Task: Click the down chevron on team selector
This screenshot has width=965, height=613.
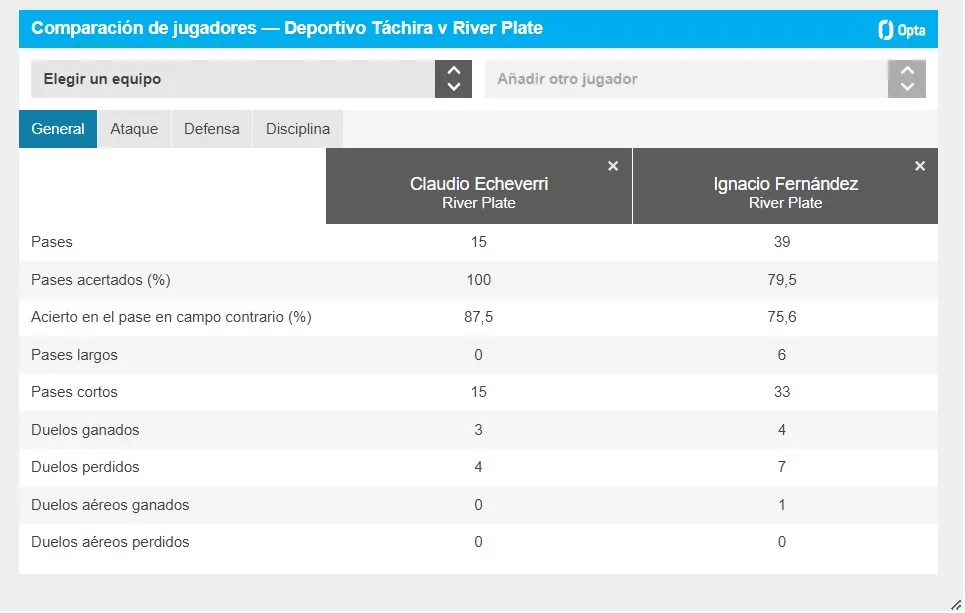Action: click(453, 87)
